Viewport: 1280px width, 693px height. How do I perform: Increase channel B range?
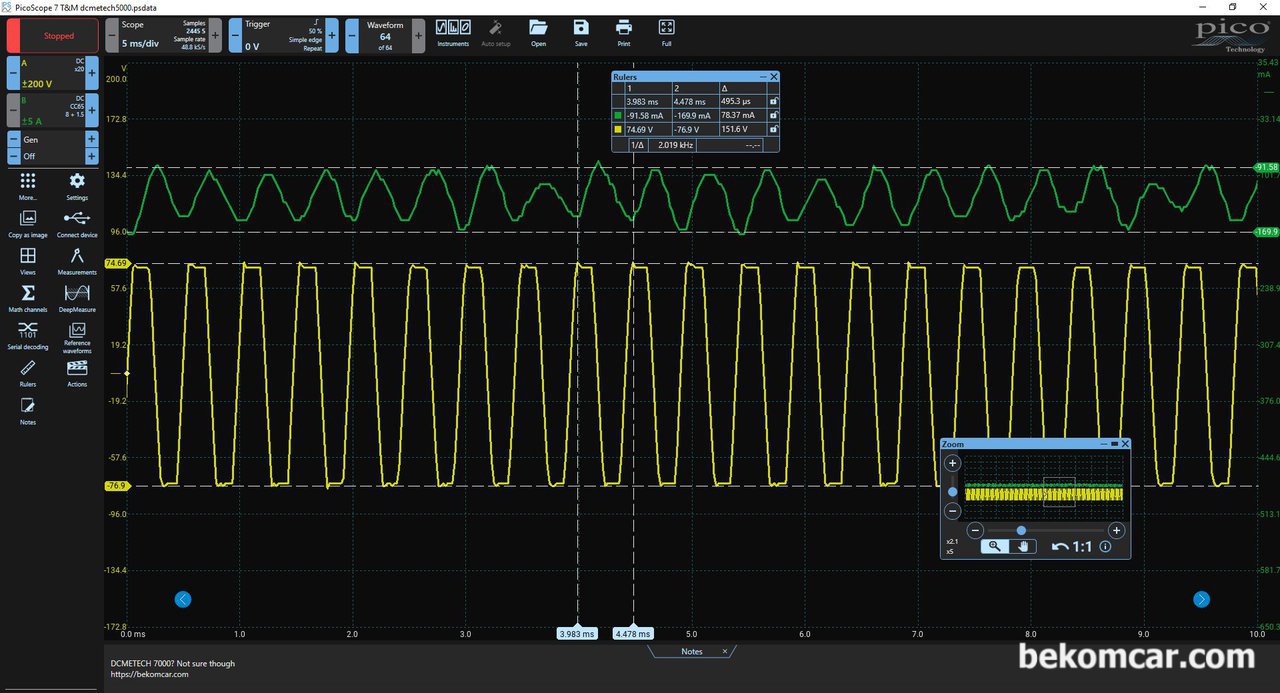(x=92, y=110)
